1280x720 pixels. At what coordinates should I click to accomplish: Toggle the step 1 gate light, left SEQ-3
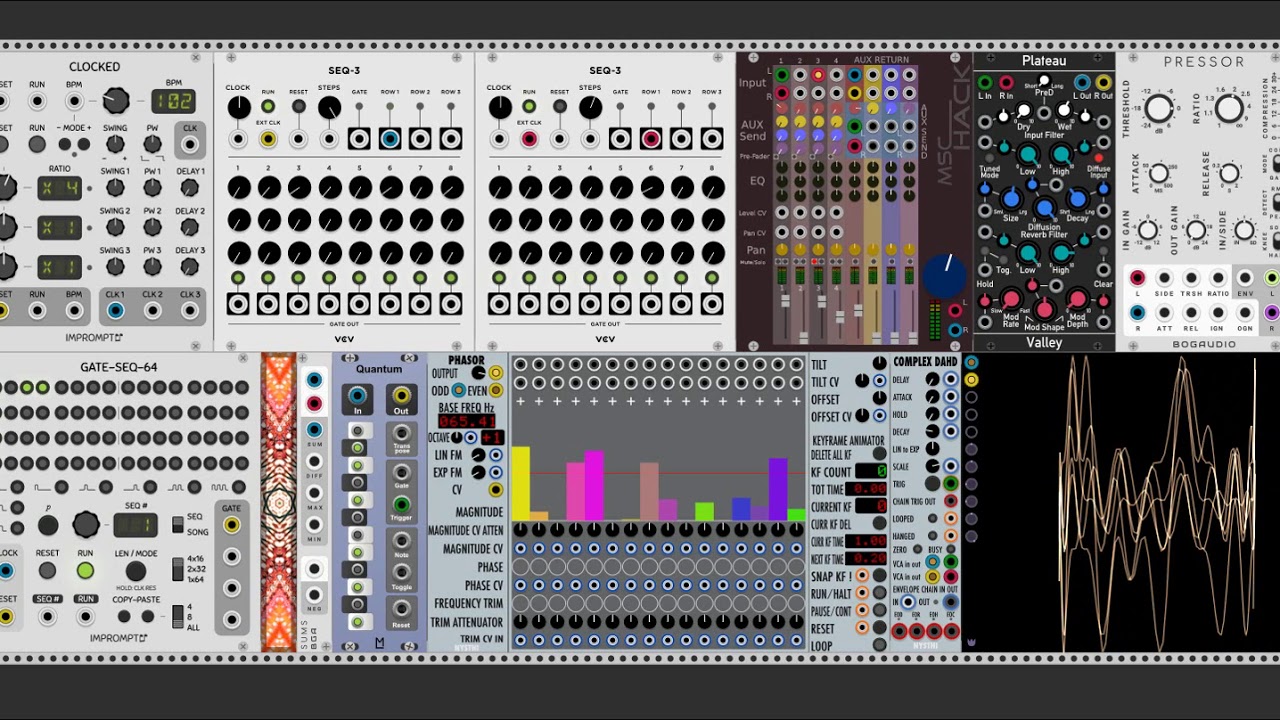tap(238, 277)
